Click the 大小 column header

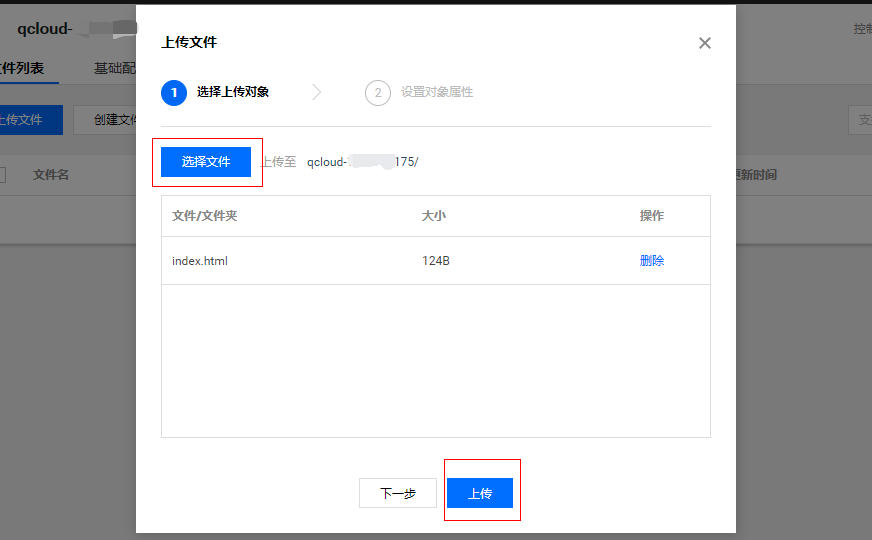click(x=433, y=216)
